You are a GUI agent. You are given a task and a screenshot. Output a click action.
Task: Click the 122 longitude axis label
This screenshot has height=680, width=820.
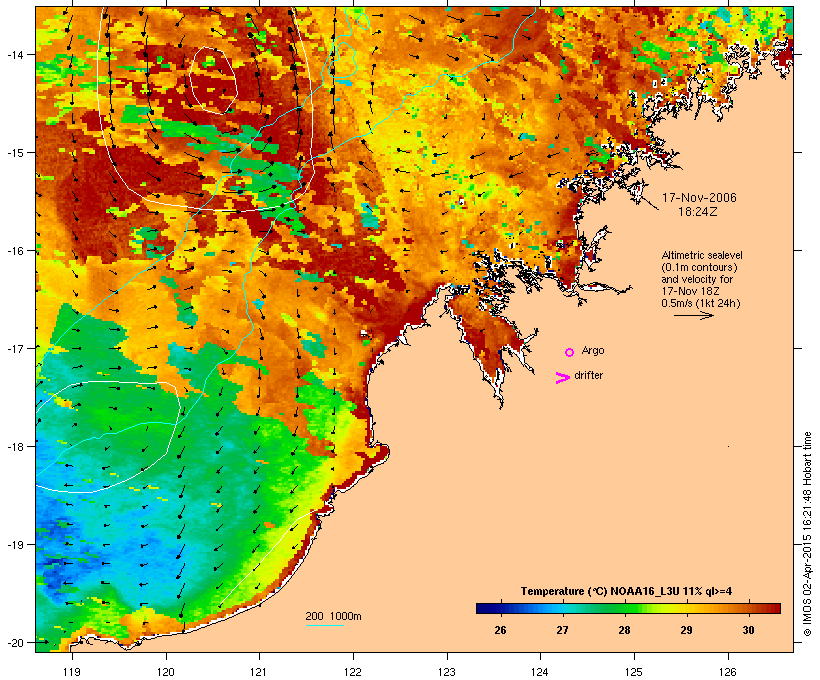(x=353, y=672)
